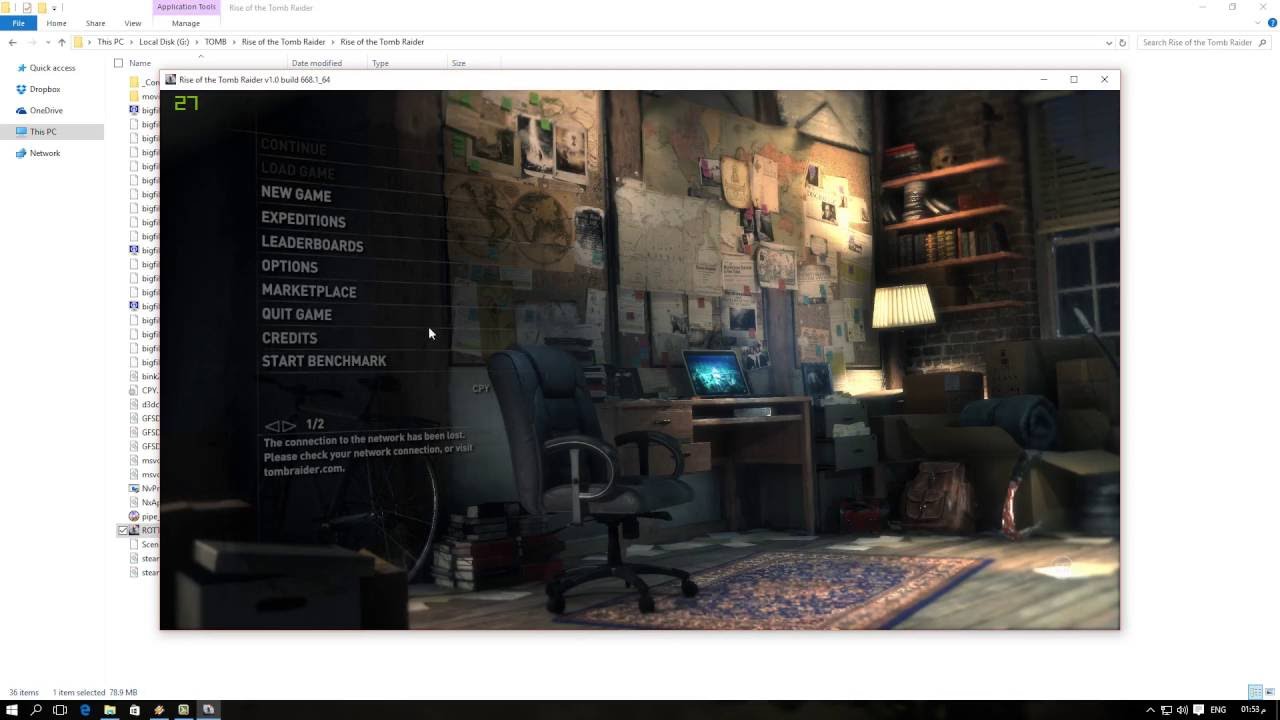
Task: Open the View ribbon tab
Action: pyautogui.click(x=132, y=23)
